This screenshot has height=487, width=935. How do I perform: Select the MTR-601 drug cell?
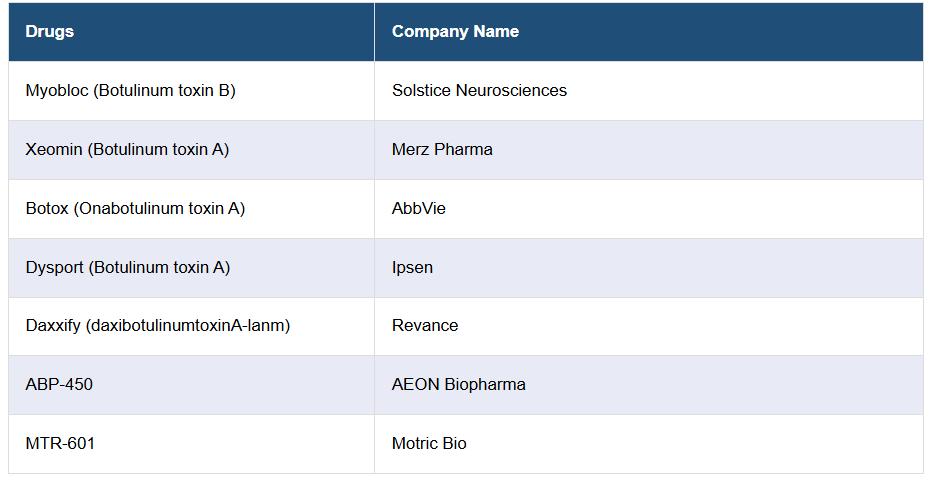point(60,444)
